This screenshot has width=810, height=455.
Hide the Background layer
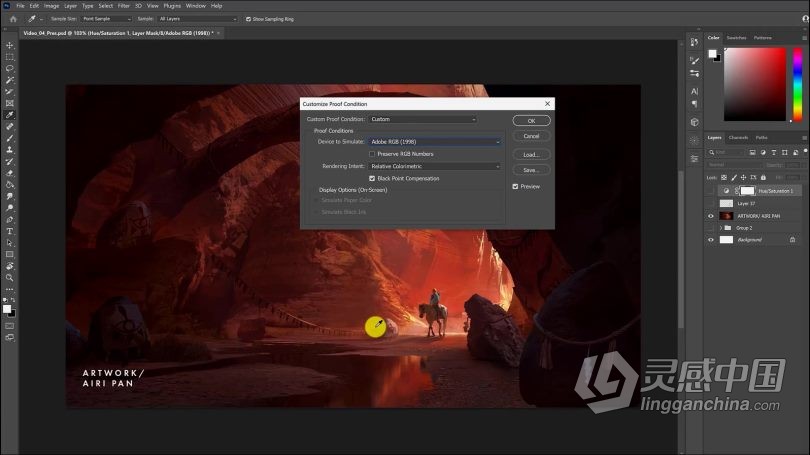pos(711,240)
